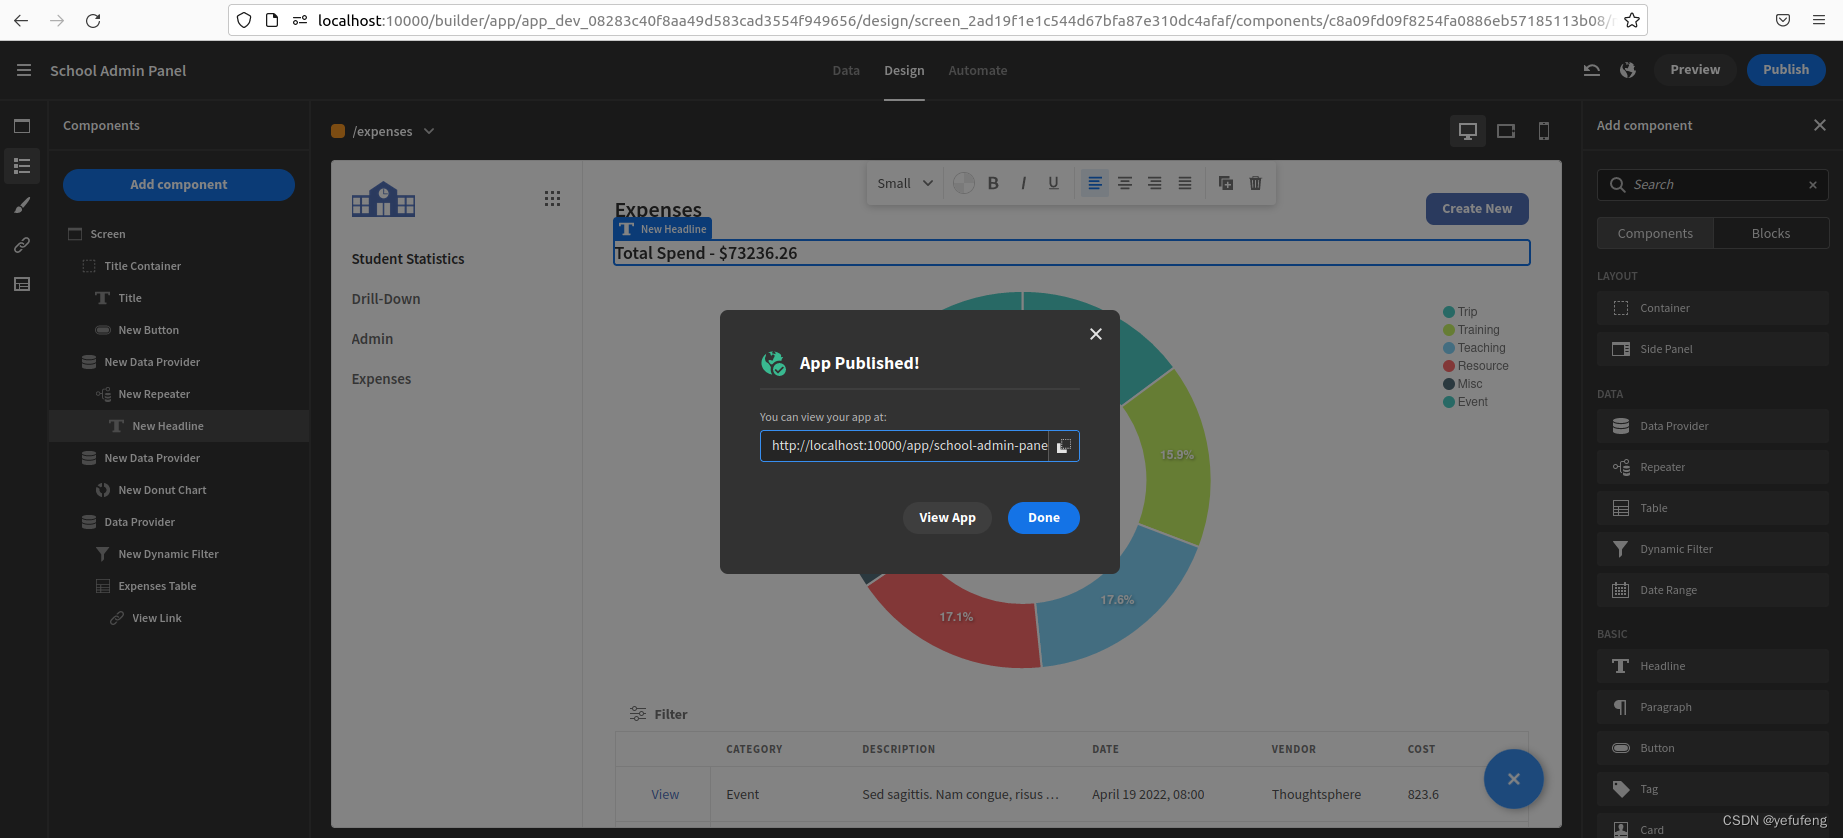
Task: Click the Add component button
Action: click(x=179, y=185)
